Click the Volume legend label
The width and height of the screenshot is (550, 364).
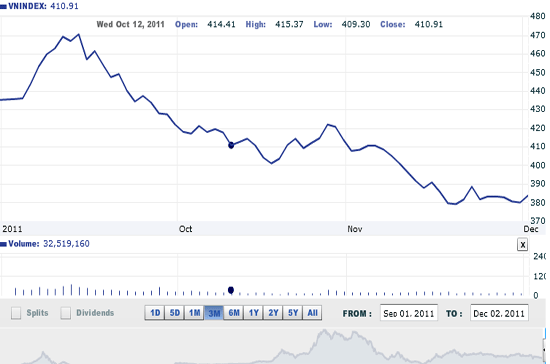[x=24, y=244]
